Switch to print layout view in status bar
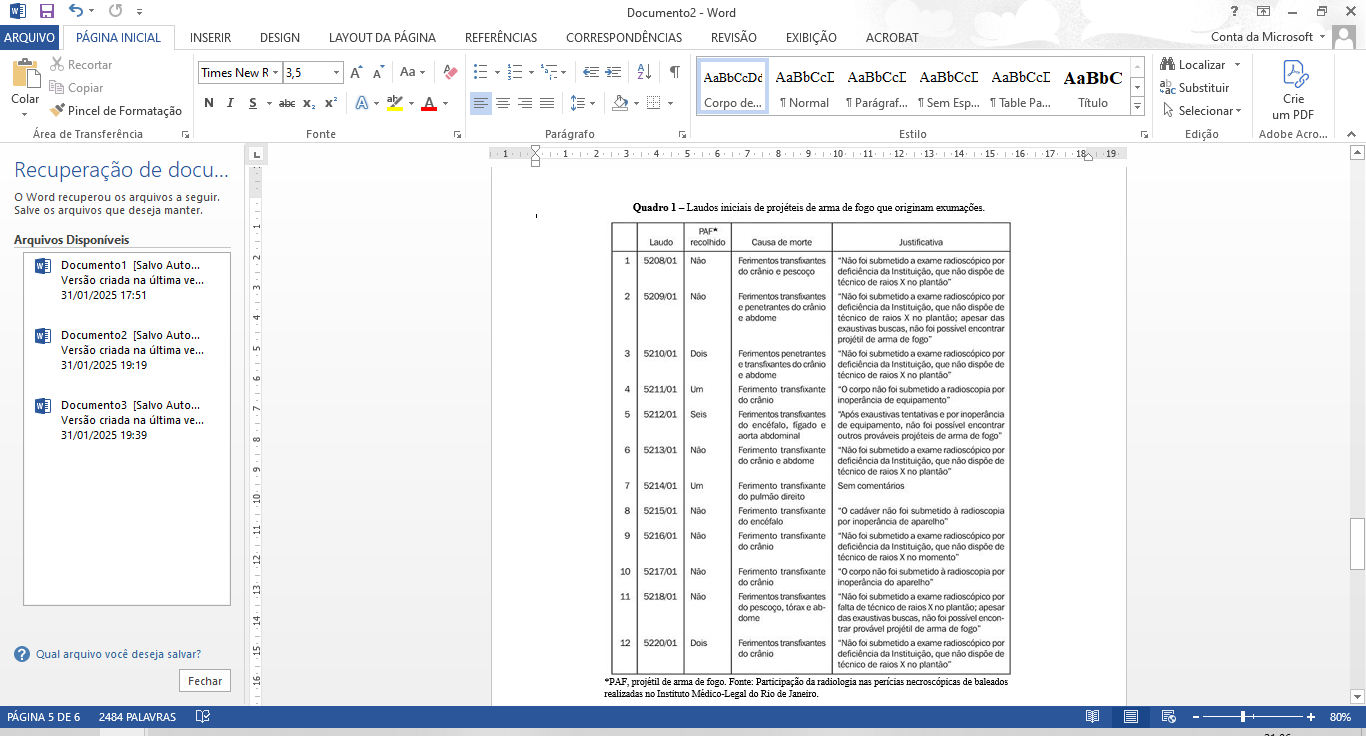Image resolution: width=1366 pixels, height=736 pixels. coord(1131,717)
